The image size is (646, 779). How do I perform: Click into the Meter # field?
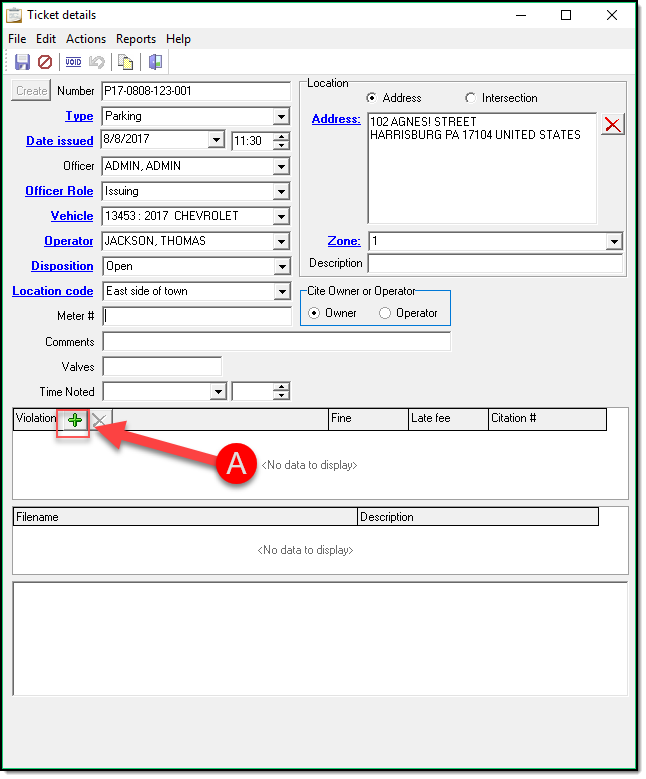coord(197,316)
